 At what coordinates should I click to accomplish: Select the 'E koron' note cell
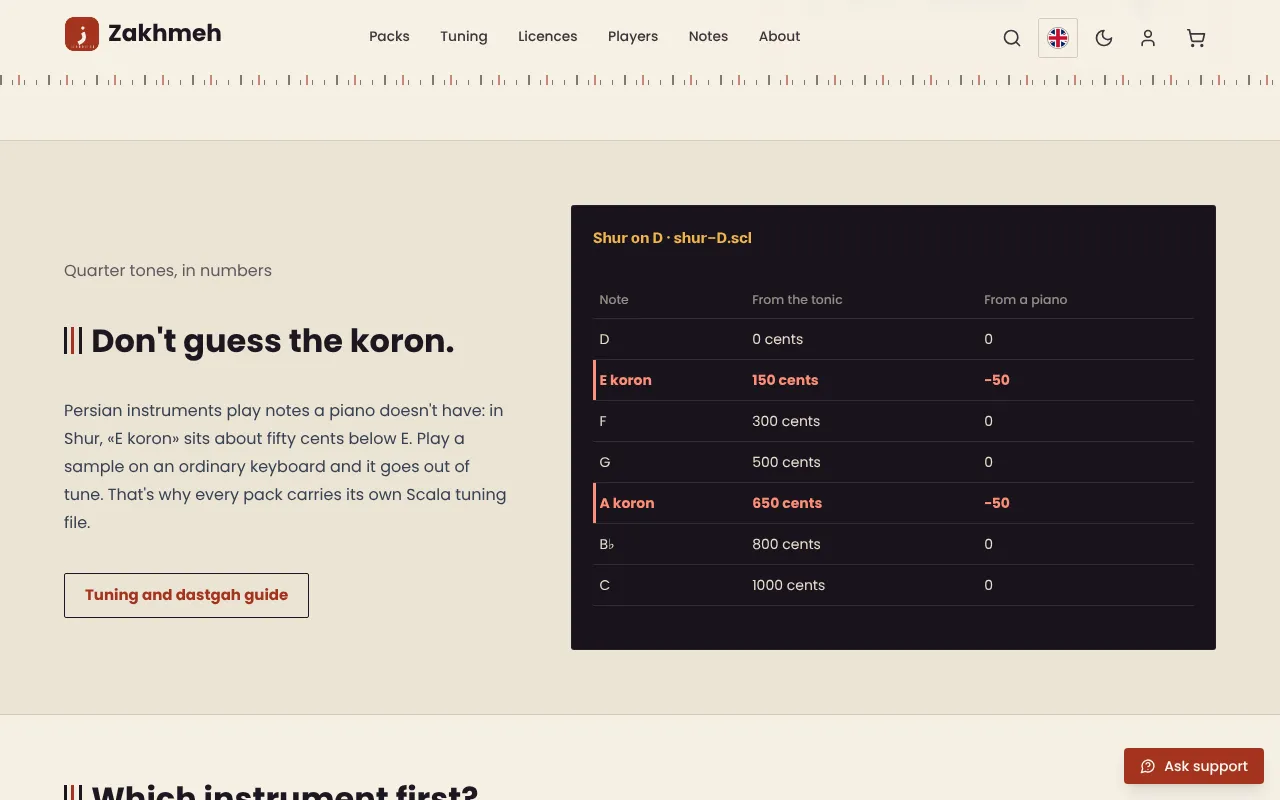click(625, 380)
